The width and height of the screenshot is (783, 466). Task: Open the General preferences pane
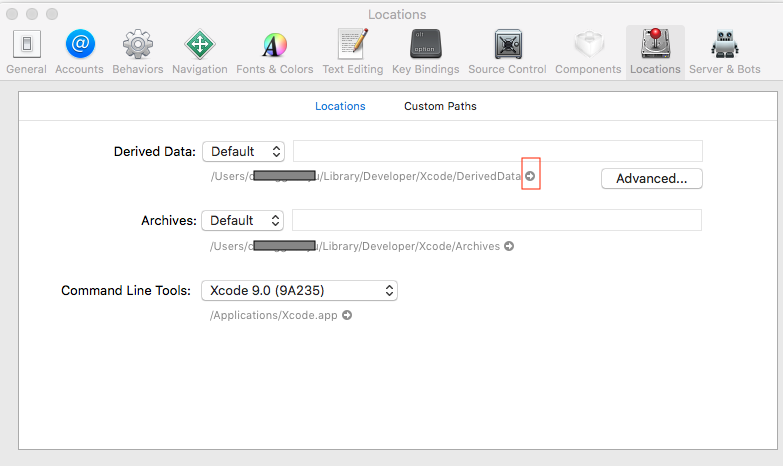pos(26,52)
